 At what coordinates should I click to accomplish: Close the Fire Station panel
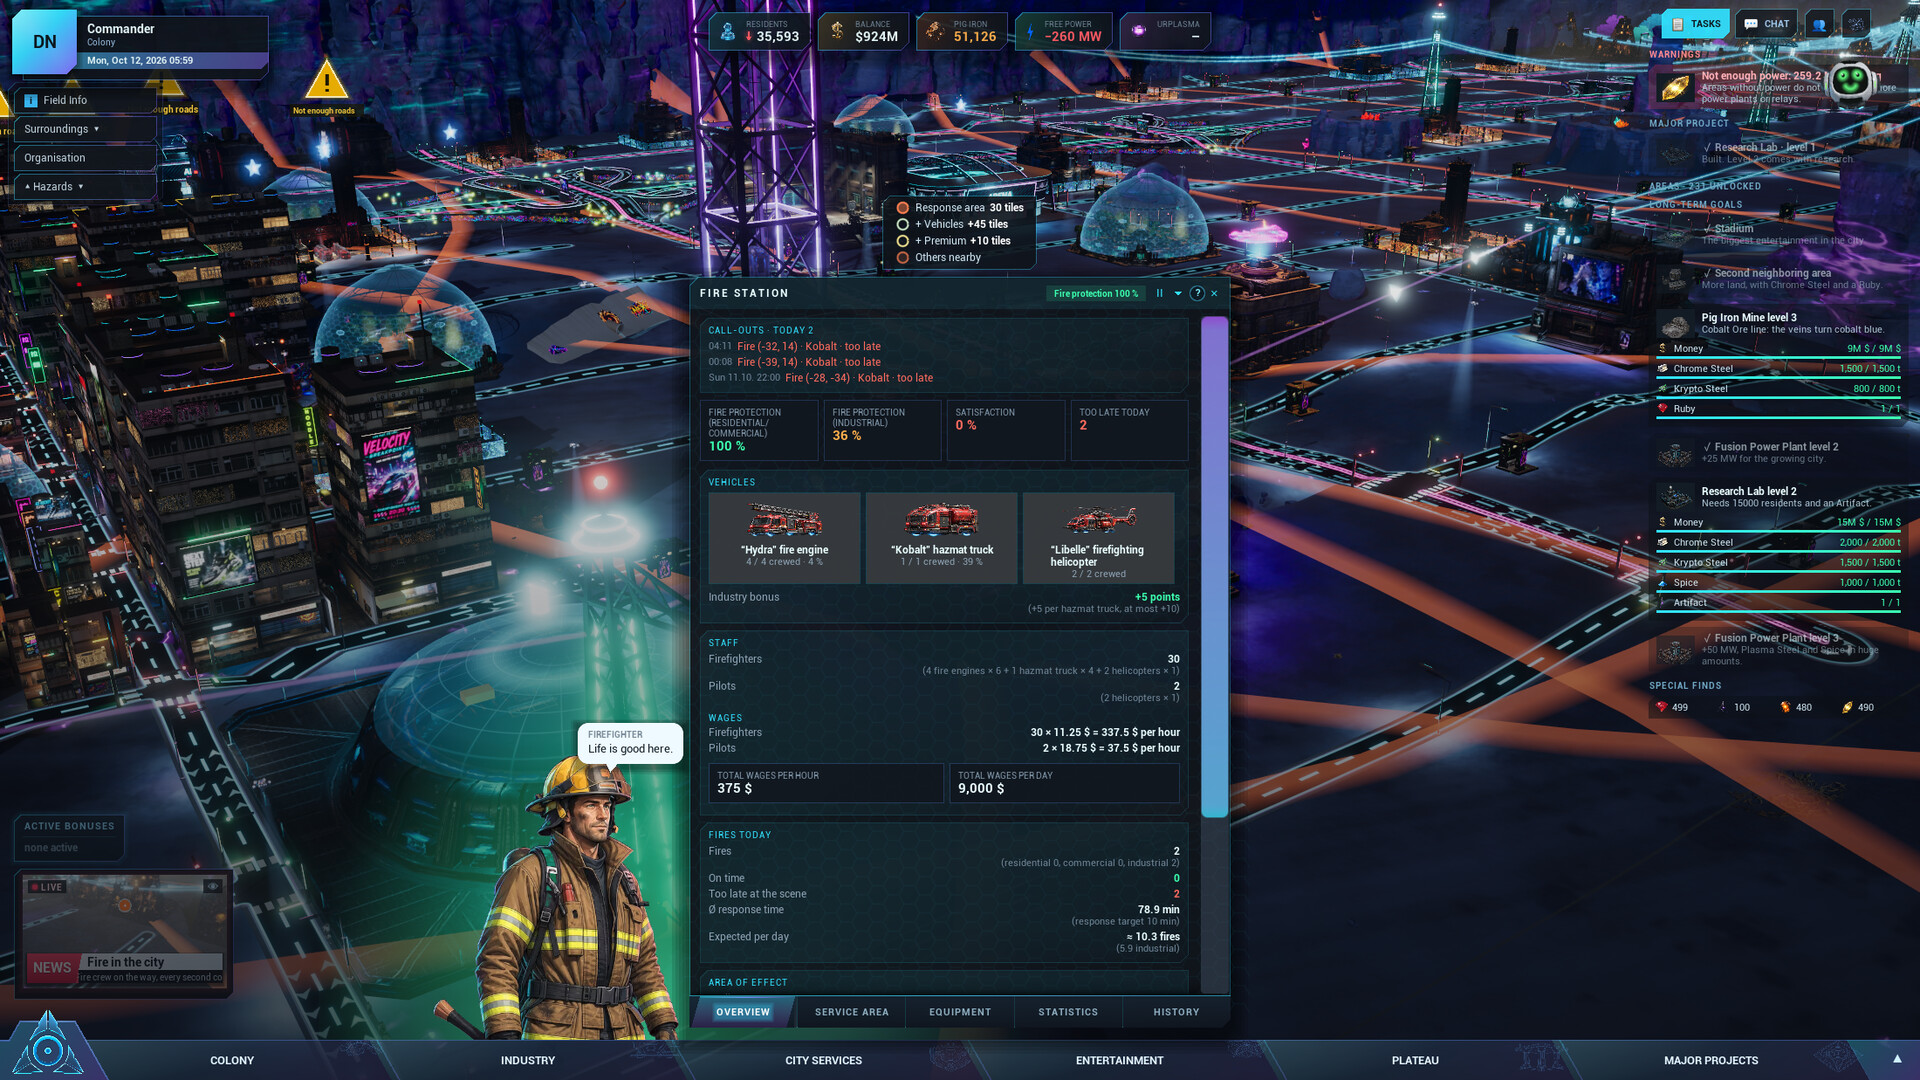point(1215,293)
